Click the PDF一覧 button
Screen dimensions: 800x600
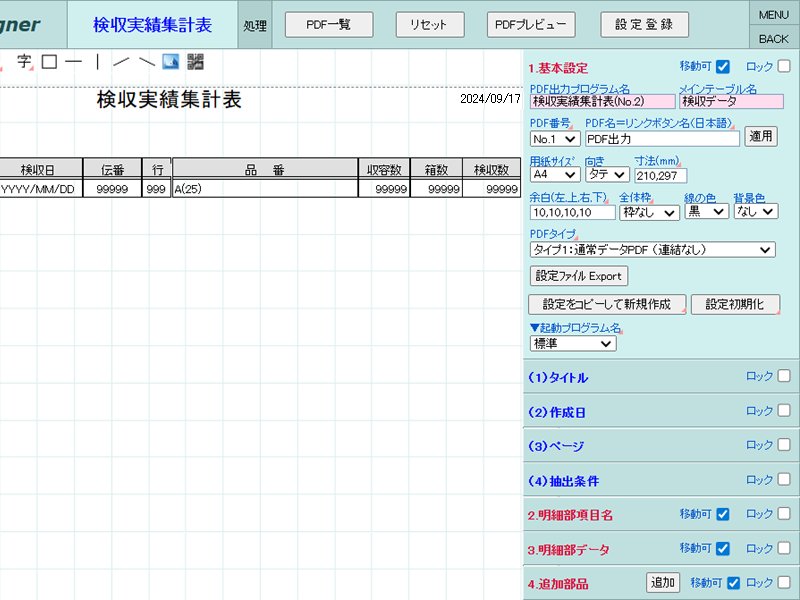[329, 24]
